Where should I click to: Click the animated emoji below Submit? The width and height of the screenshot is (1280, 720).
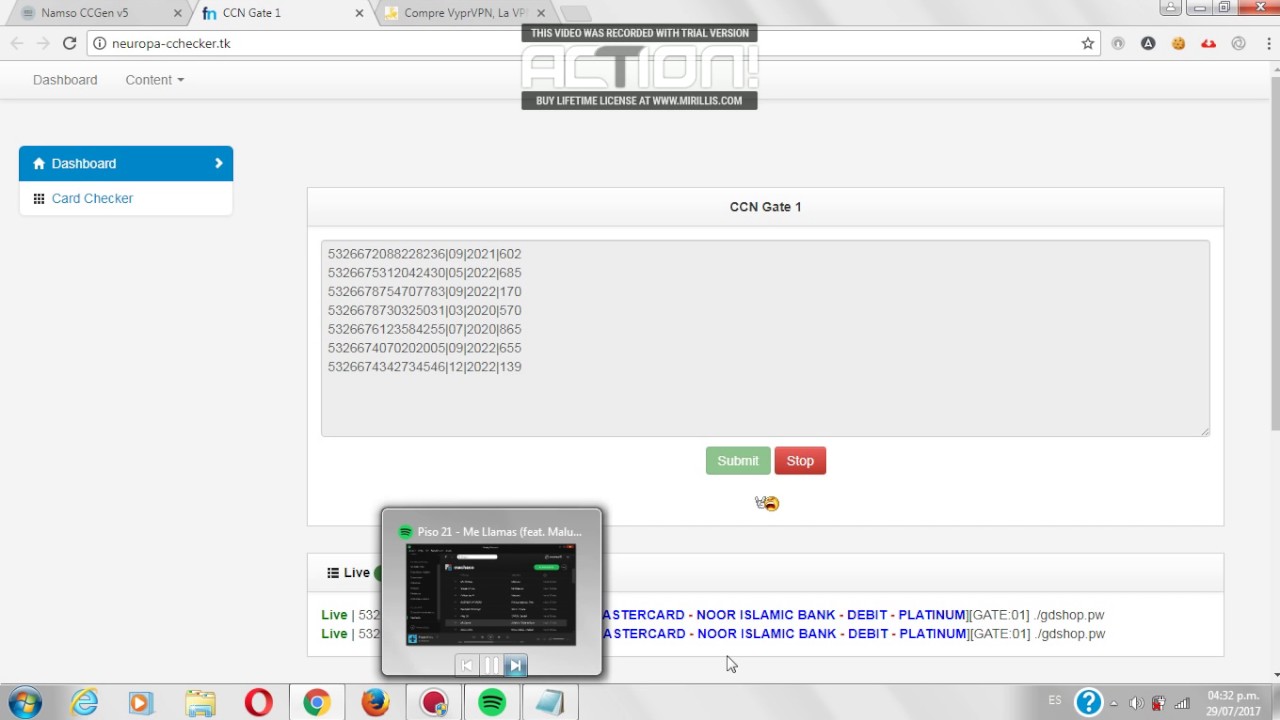pyautogui.click(x=767, y=503)
